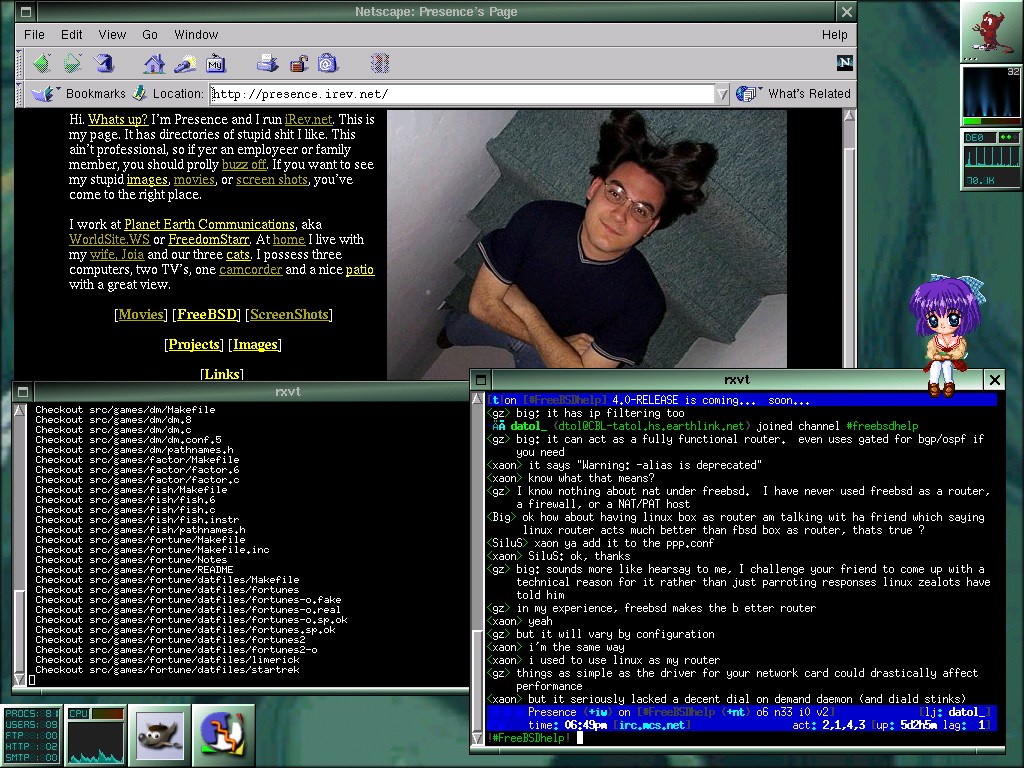Click the Stop traffic light icon
This screenshot has width=1024, height=768.
coord(379,64)
